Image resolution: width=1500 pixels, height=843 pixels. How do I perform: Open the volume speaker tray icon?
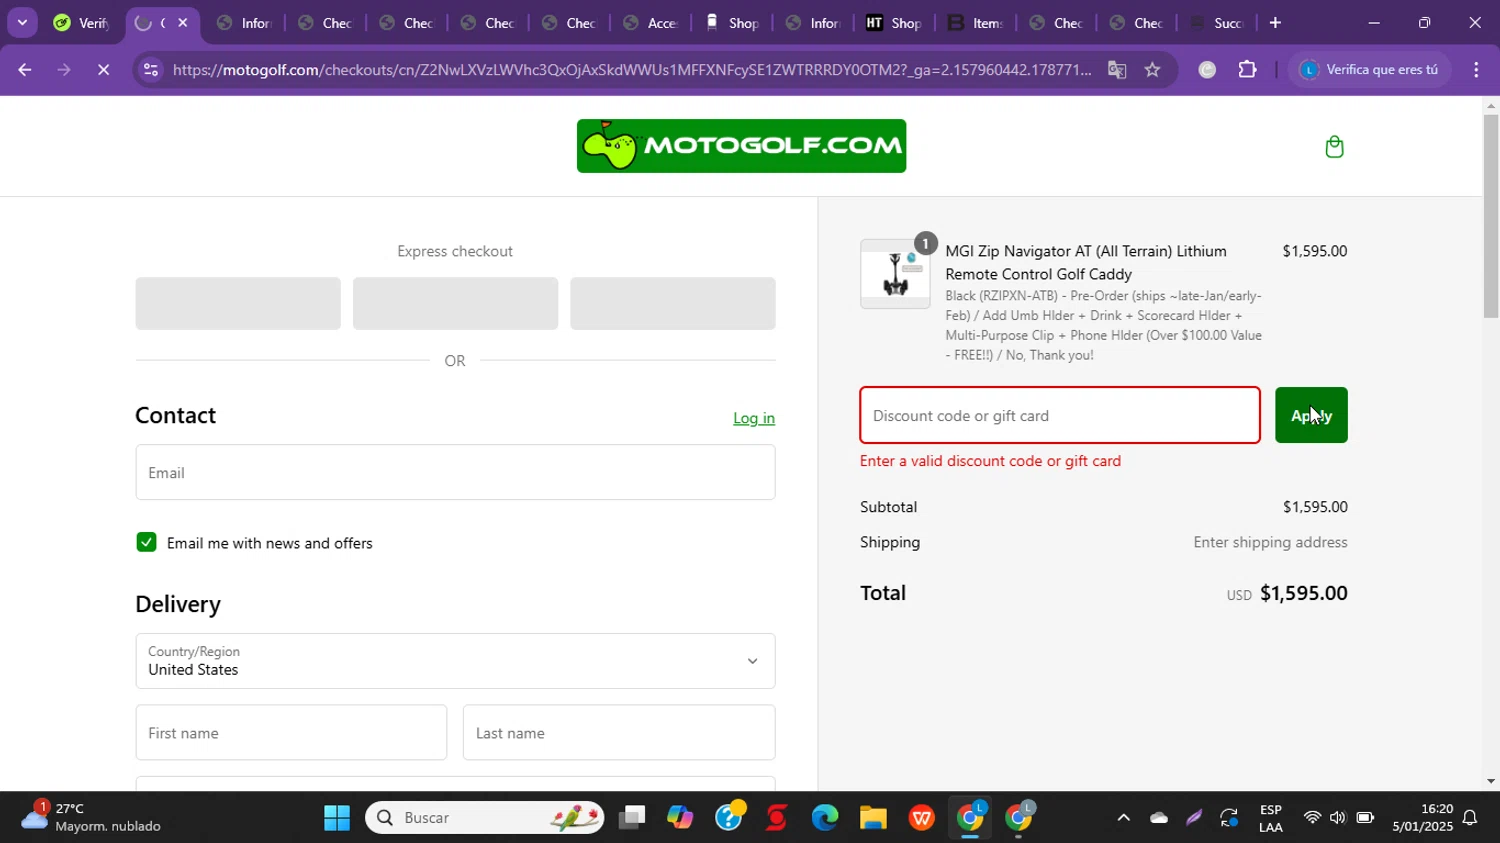pos(1338,818)
